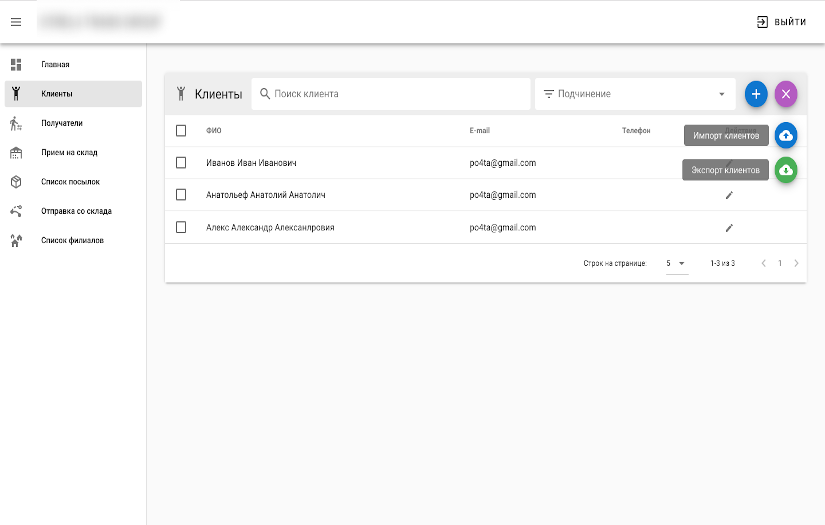Focus the Поиск клиента search field
This screenshot has width=825, height=525.
pos(391,94)
